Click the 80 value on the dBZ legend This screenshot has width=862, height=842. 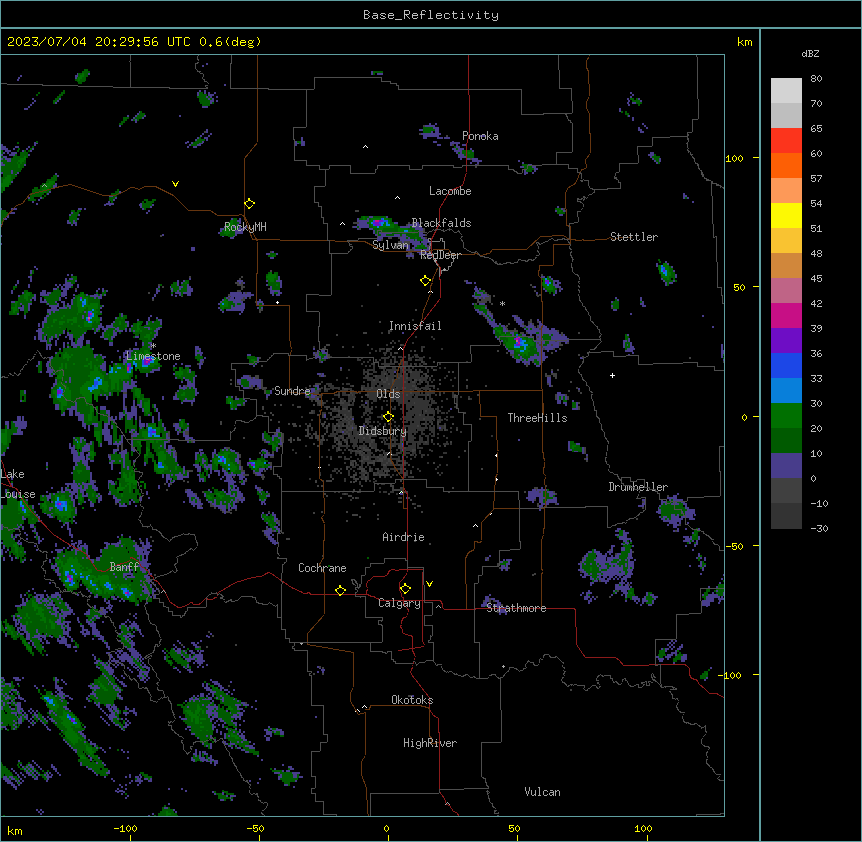pos(816,79)
